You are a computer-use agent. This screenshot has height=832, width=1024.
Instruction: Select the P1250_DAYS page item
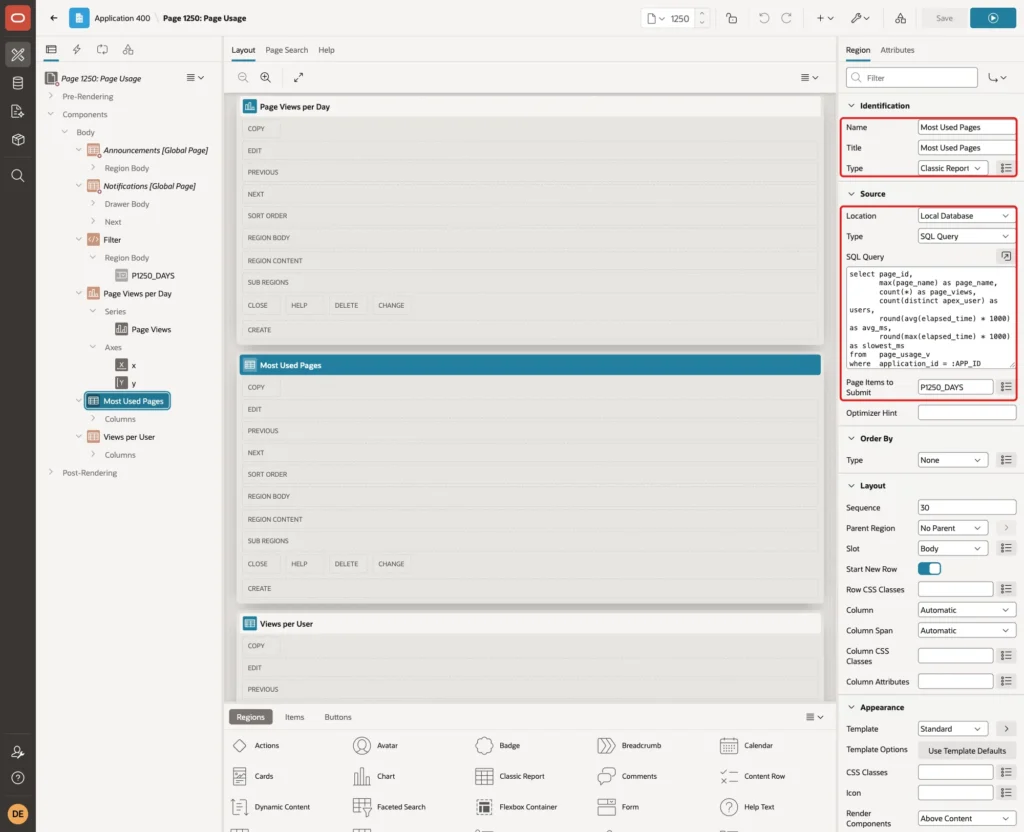pyautogui.click(x=153, y=276)
